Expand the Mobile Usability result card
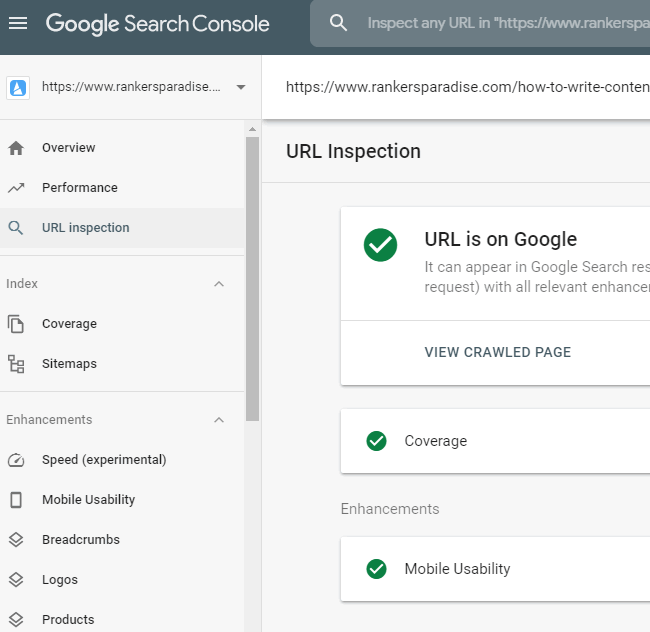Screen dimensions: 650x632 [x=495, y=569]
